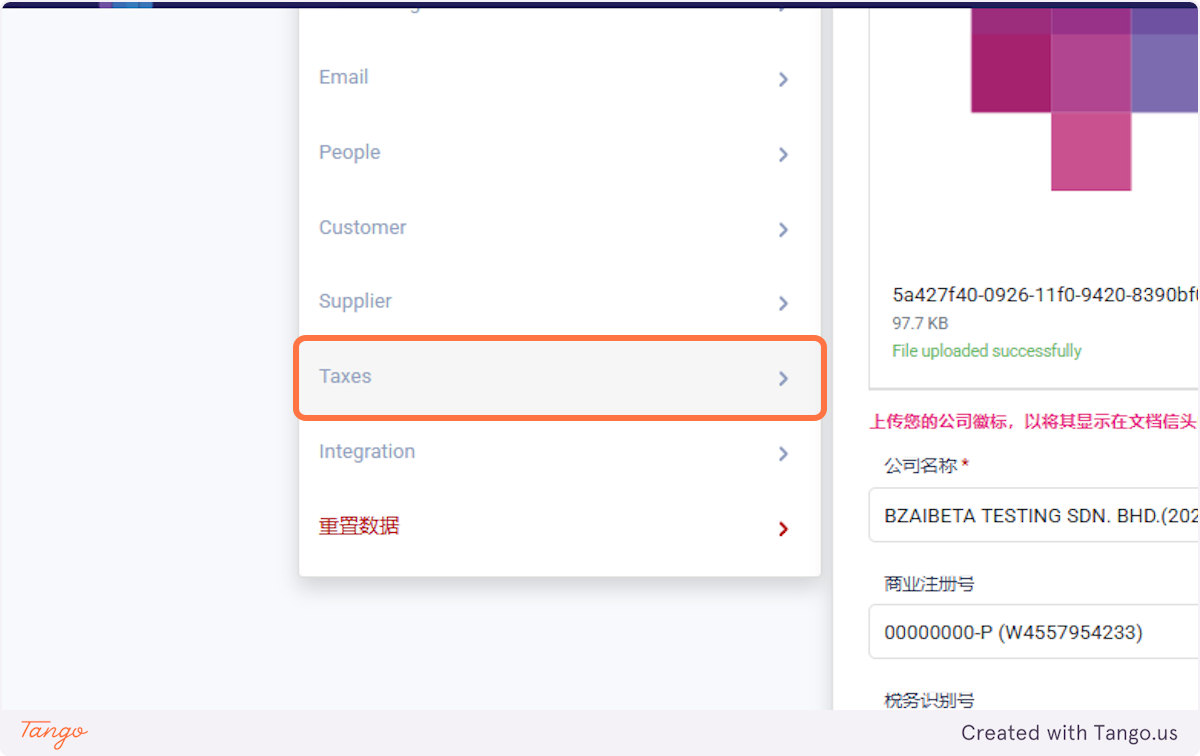Screen dimensions: 1200x756
Task: Click the 97.7 KB file size text
Action: (x=920, y=324)
